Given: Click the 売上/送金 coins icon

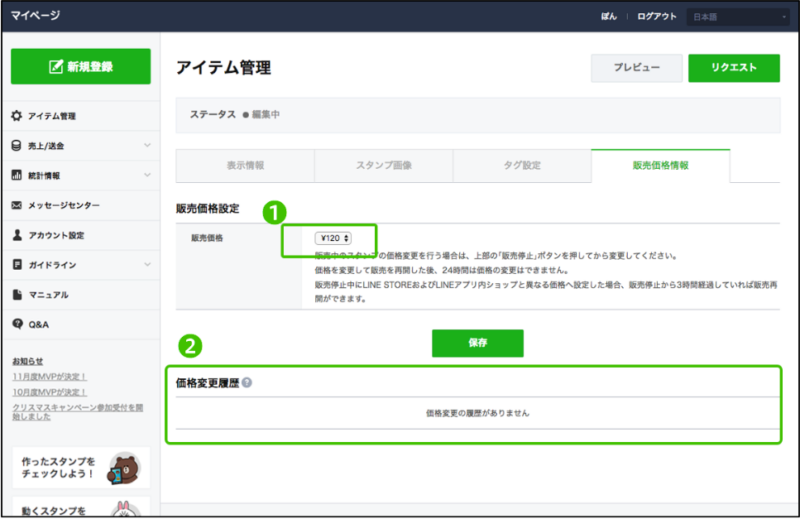Looking at the screenshot, I should 17,146.
